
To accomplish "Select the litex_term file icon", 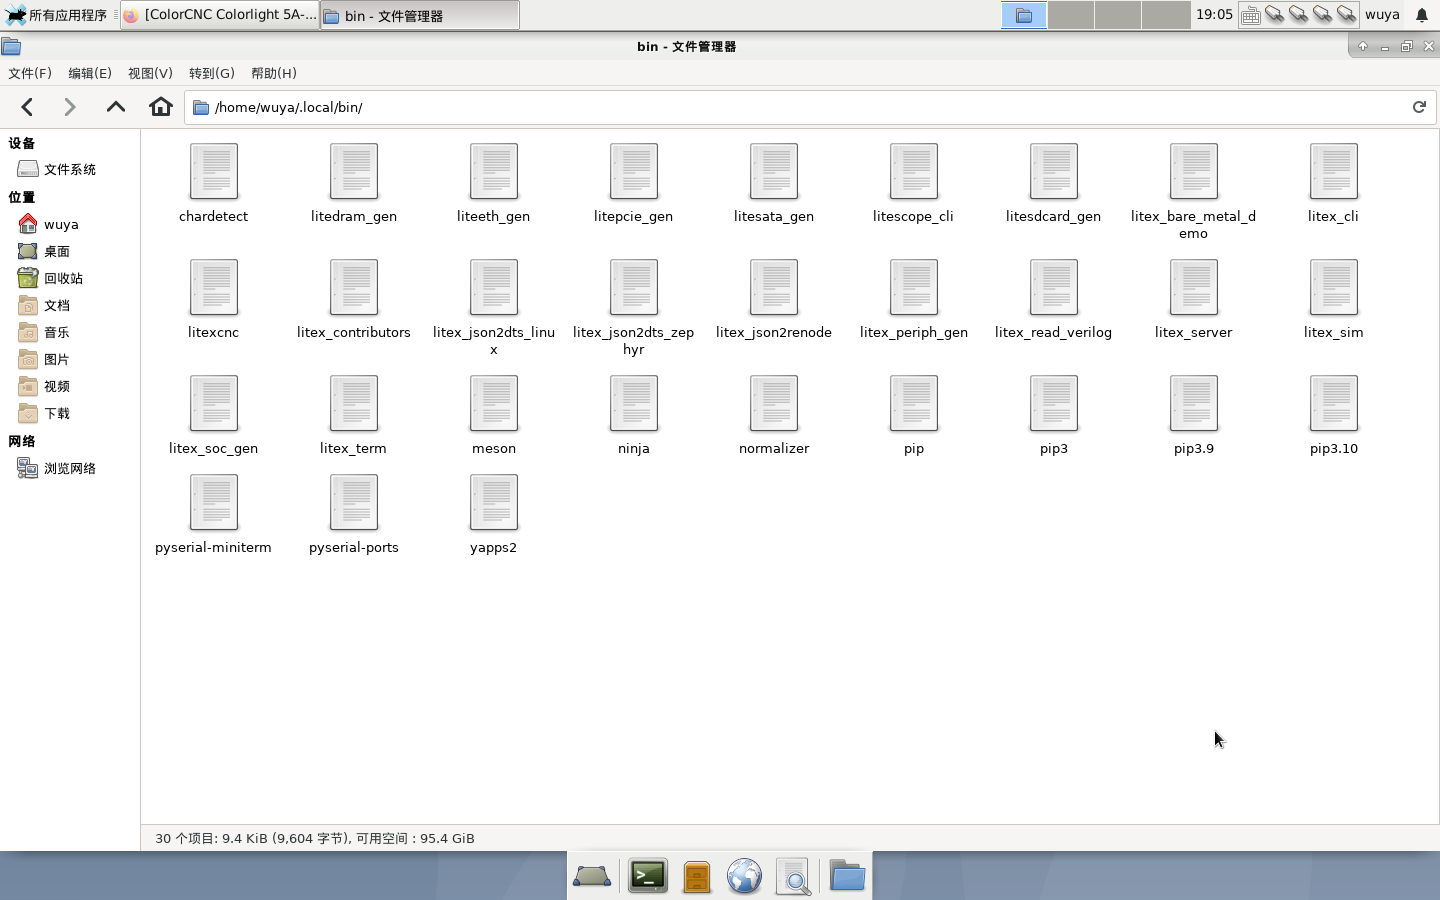I will [354, 403].
